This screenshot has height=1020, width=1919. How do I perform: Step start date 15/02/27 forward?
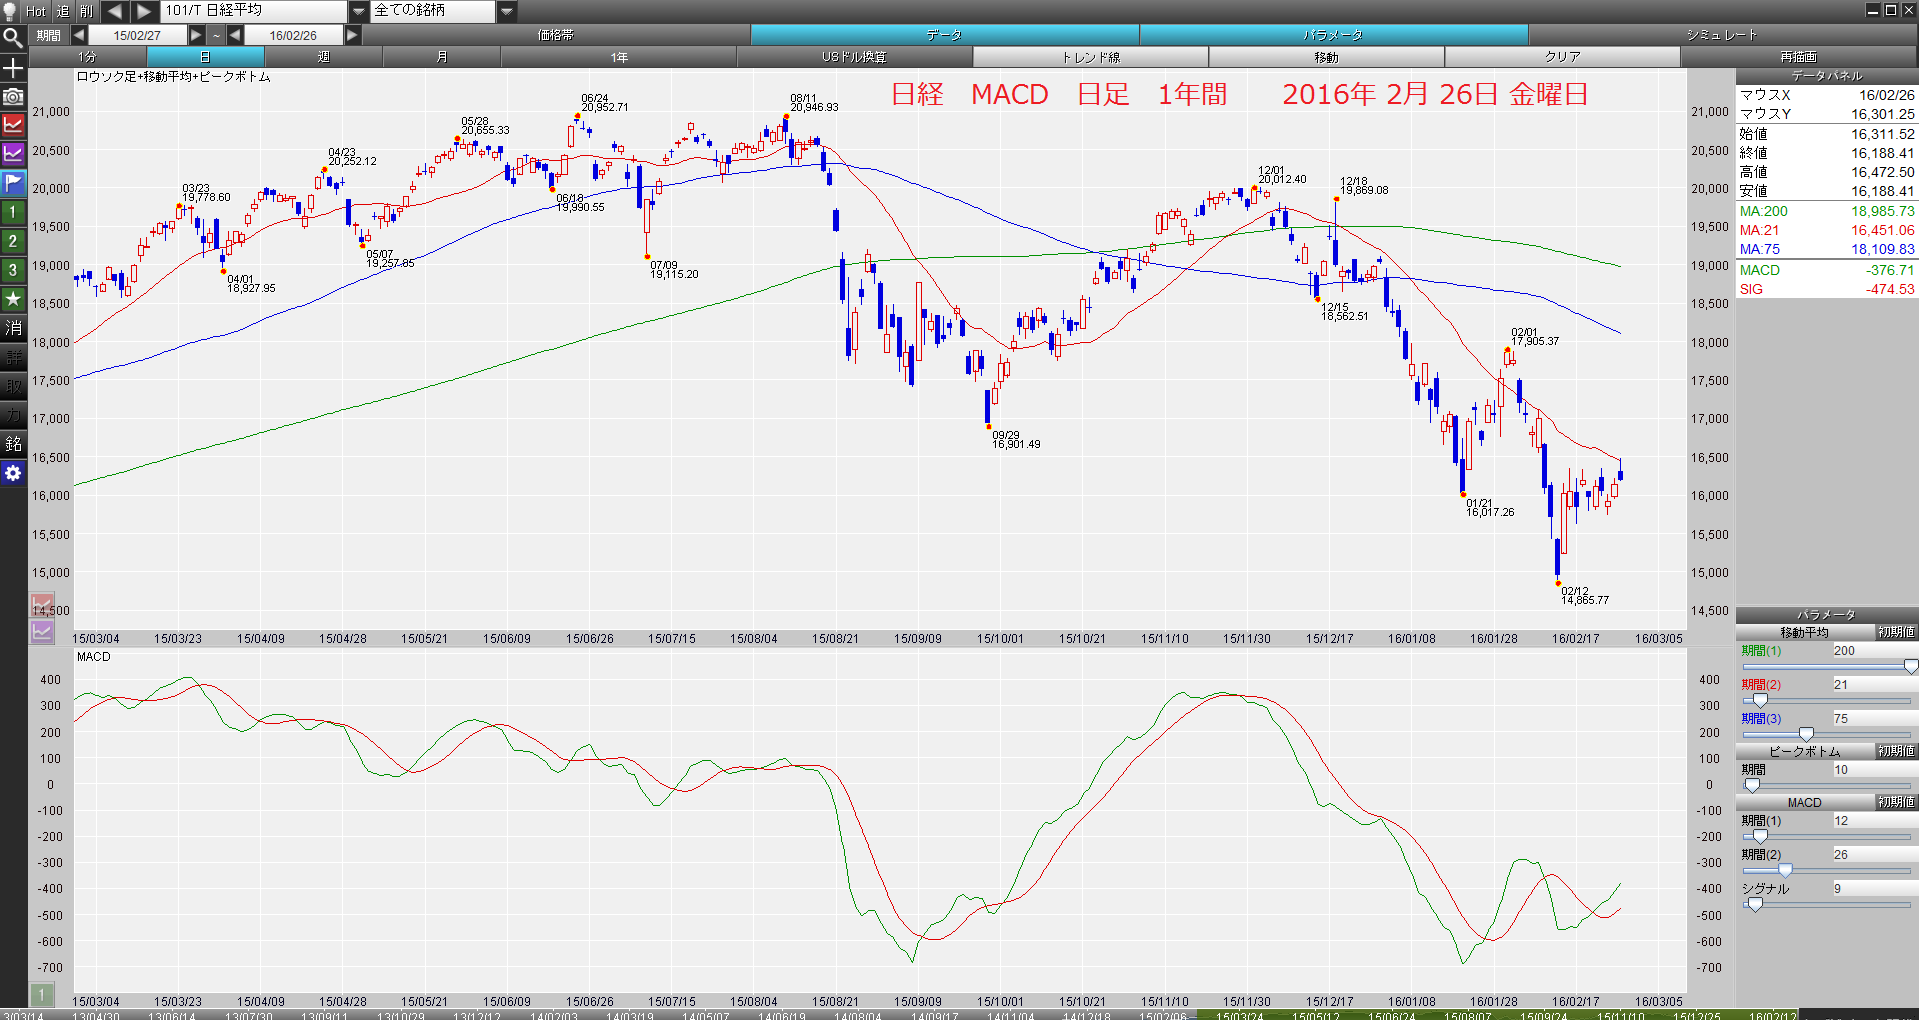click(196, 35)
